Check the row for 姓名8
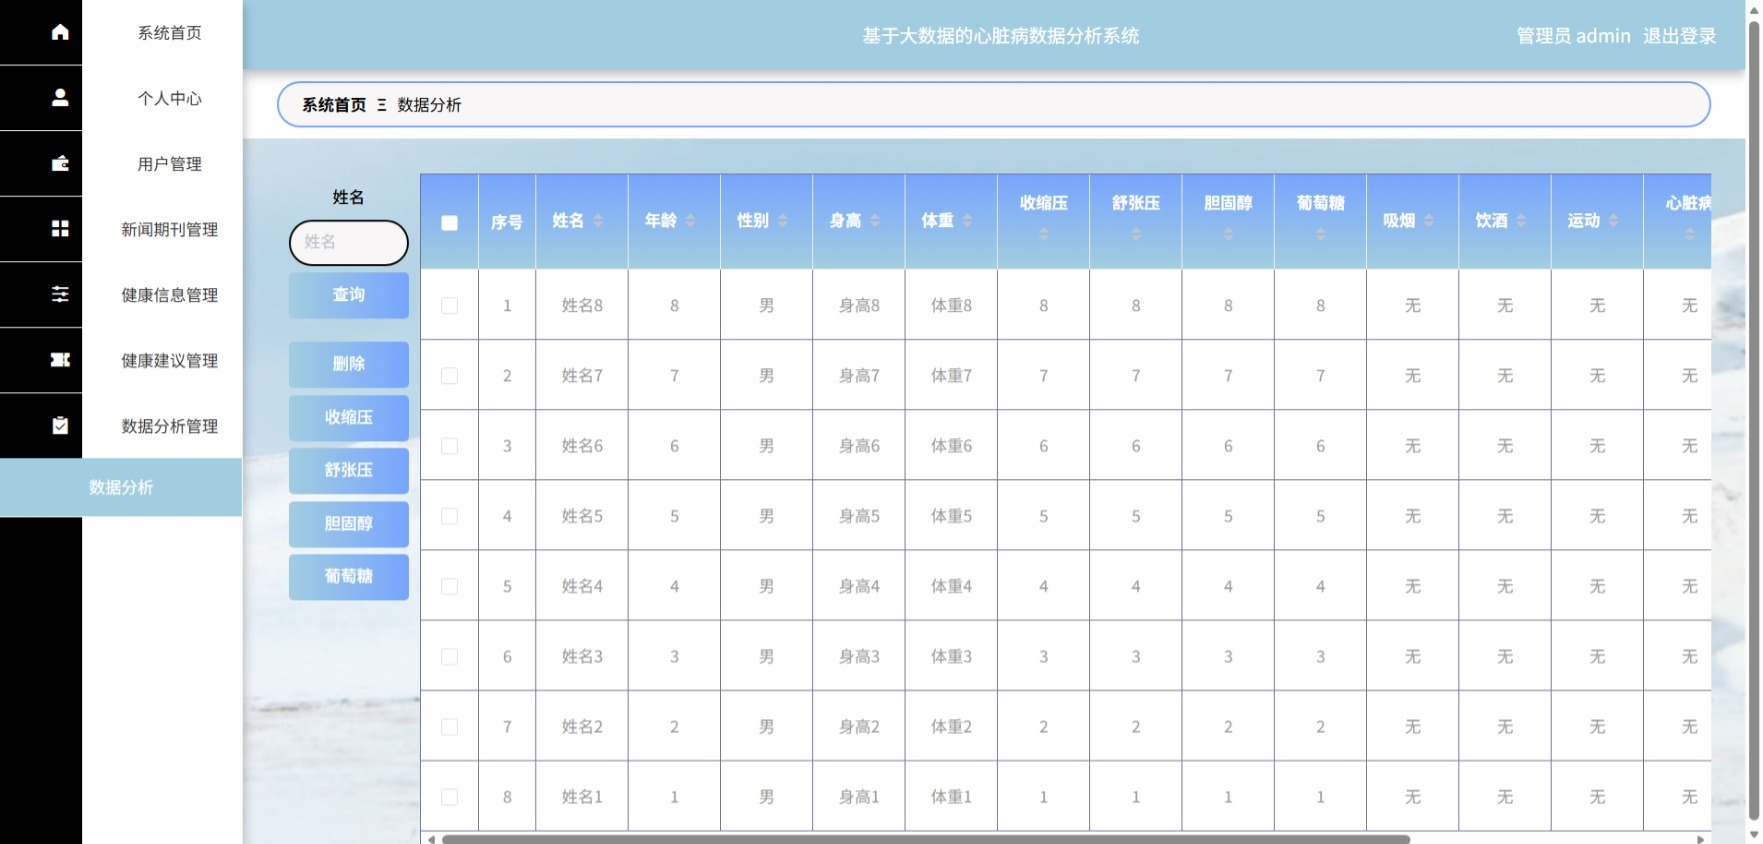This screenshot has height=844, width=1763. click(x=450, y=306)
